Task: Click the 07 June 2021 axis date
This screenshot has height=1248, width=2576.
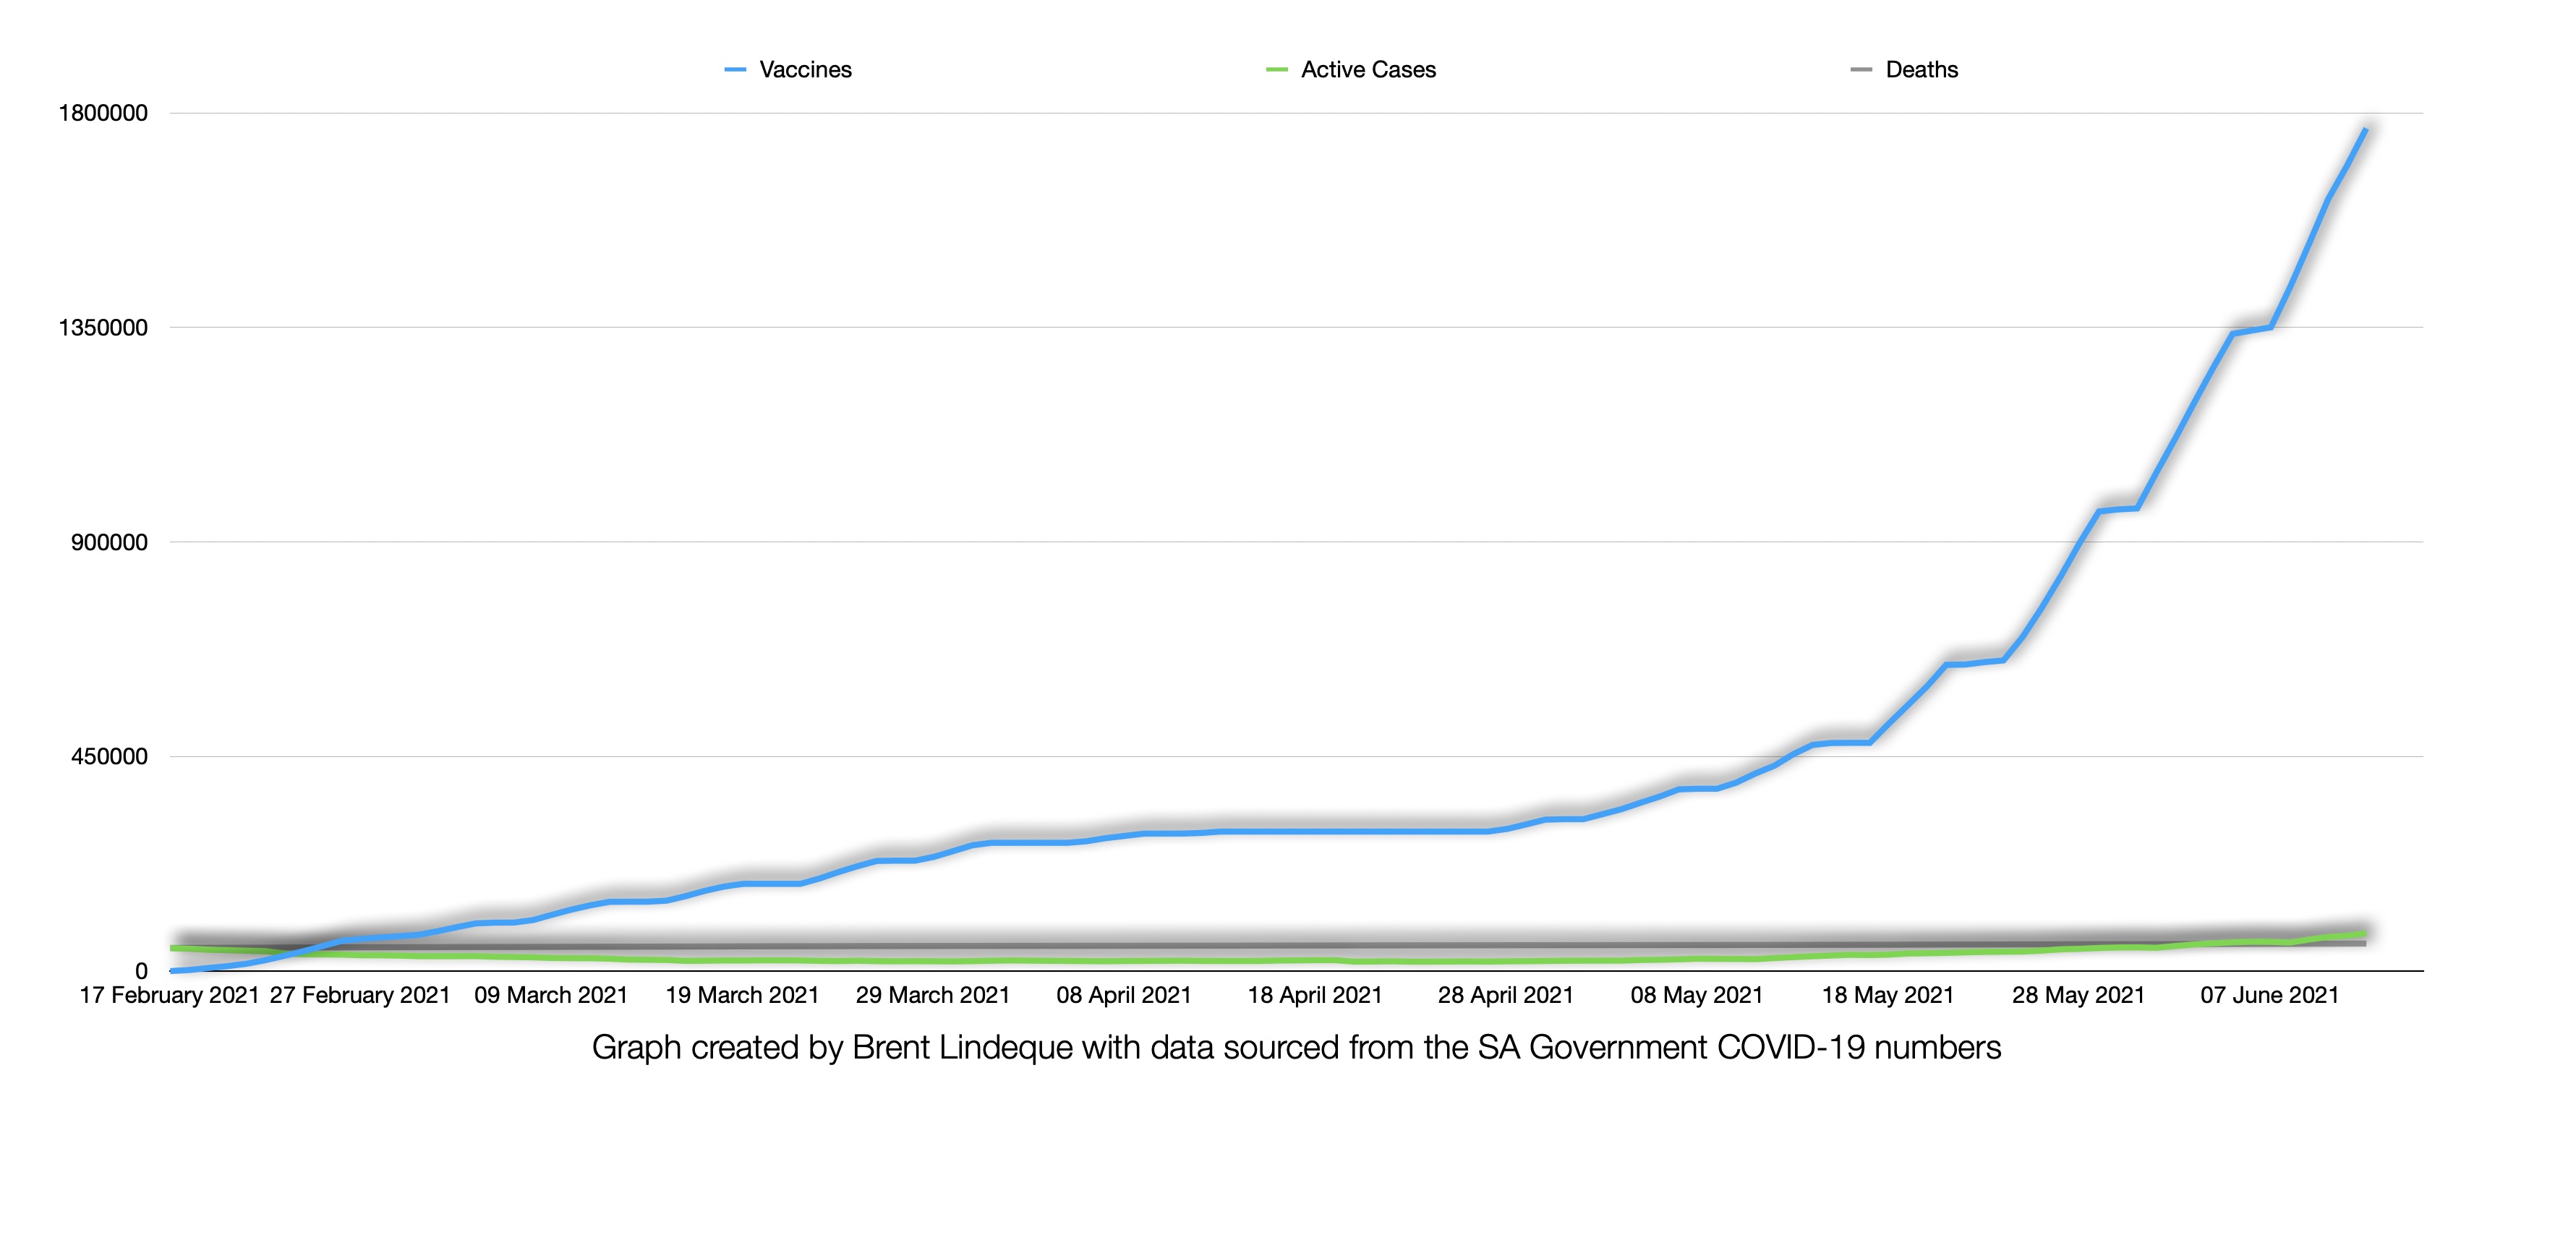Action: (2269, 995)
